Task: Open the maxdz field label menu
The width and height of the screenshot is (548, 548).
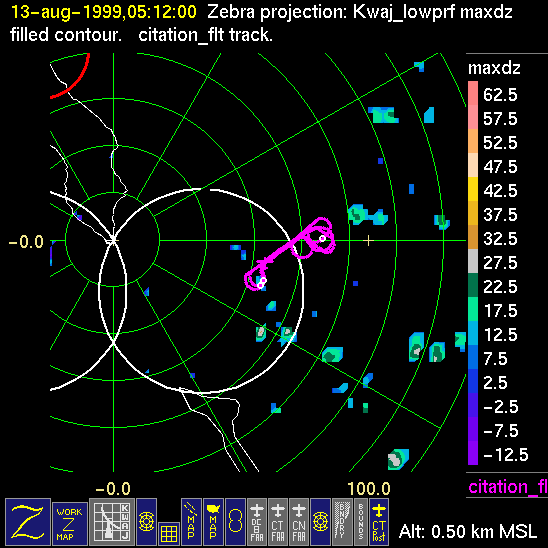Action: click(x=494, y=68)
